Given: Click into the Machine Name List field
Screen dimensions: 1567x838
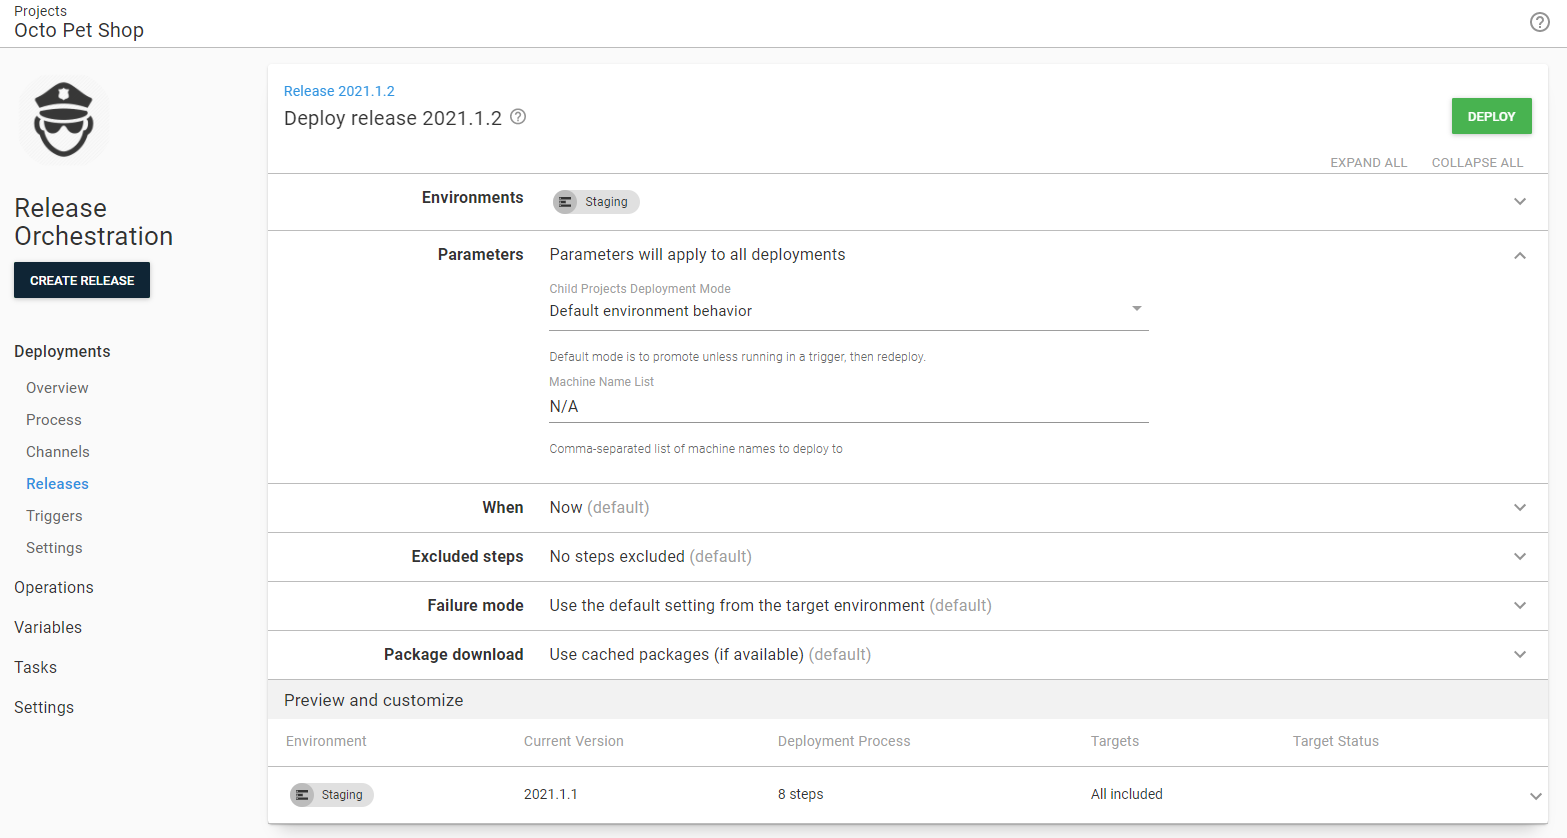Looking at the screenshot, I should coord(848,407).
